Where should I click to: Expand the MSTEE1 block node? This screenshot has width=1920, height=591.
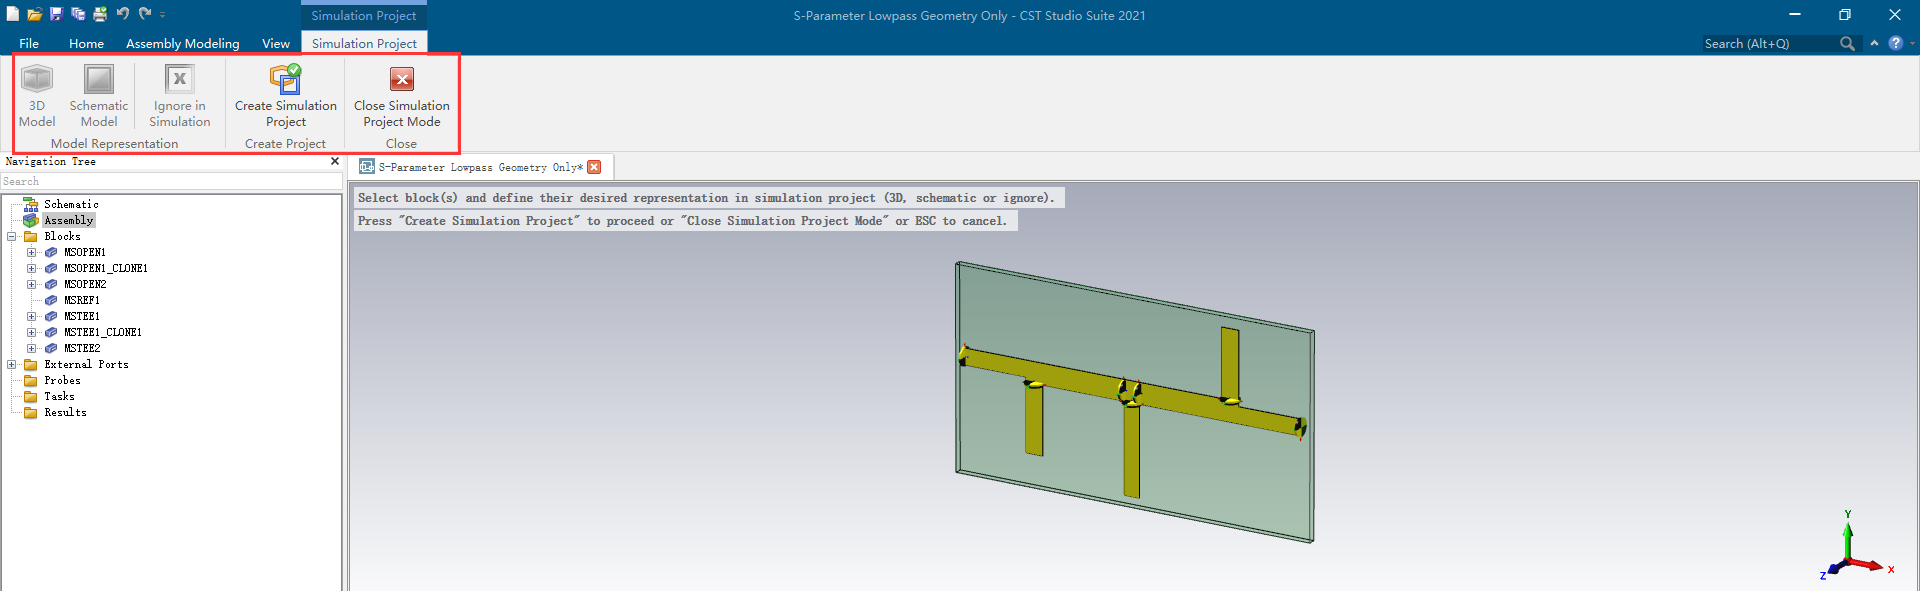32,317
